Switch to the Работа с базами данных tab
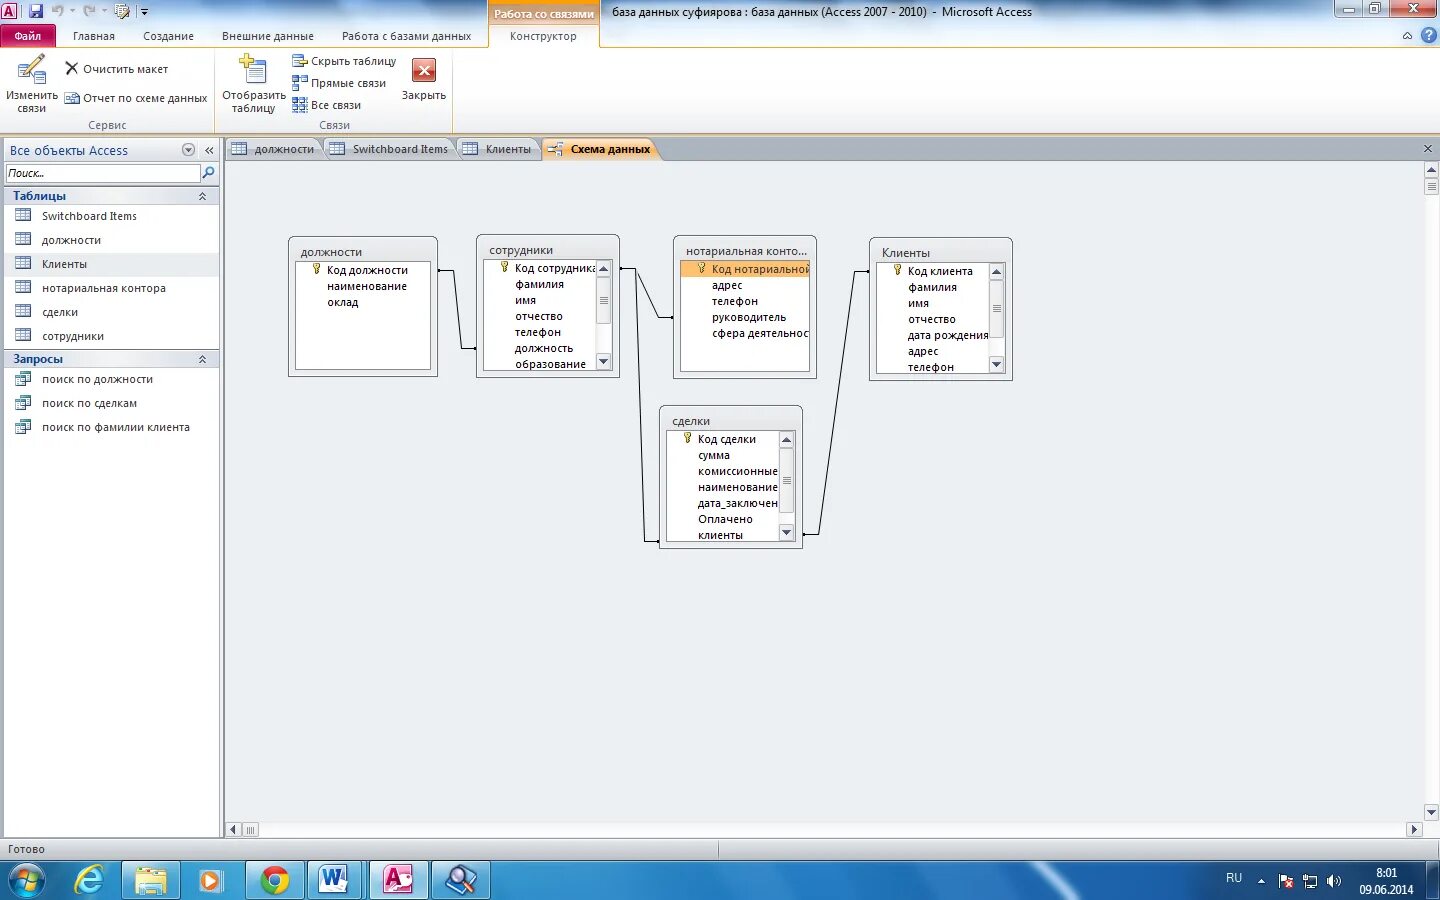 click(406, 36)
